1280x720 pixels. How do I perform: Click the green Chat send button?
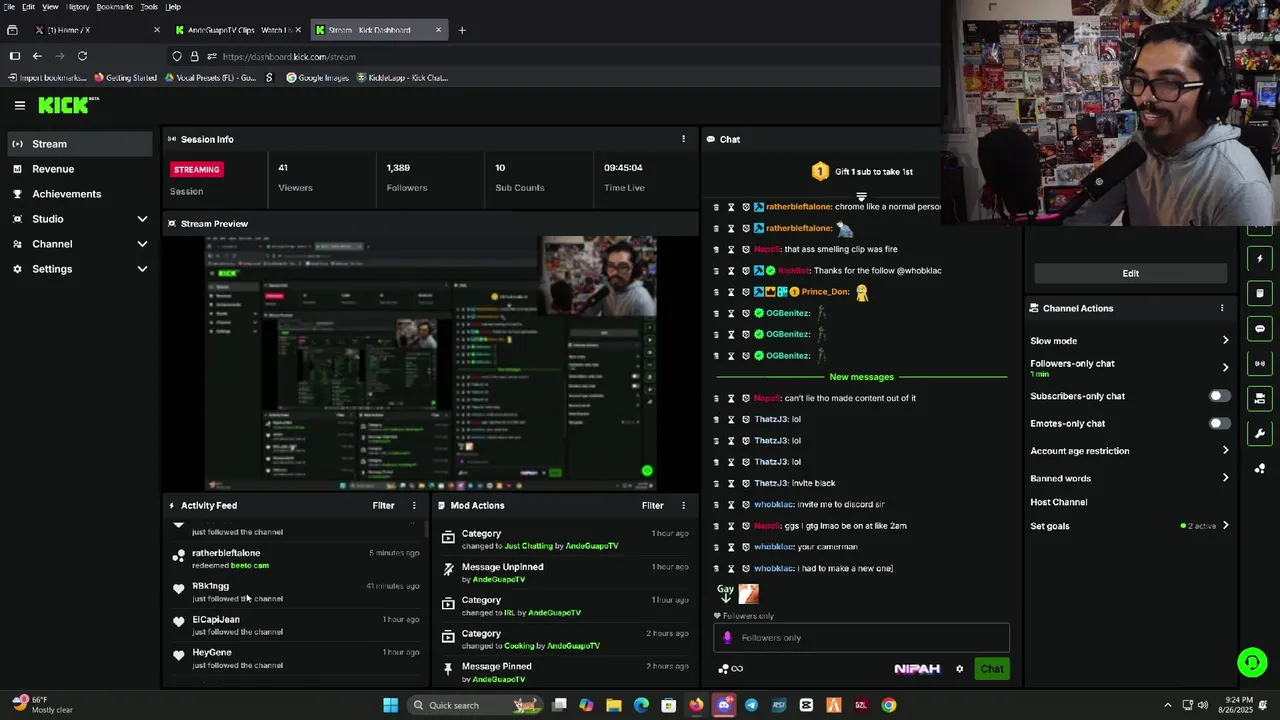click(x=991, y=669)
